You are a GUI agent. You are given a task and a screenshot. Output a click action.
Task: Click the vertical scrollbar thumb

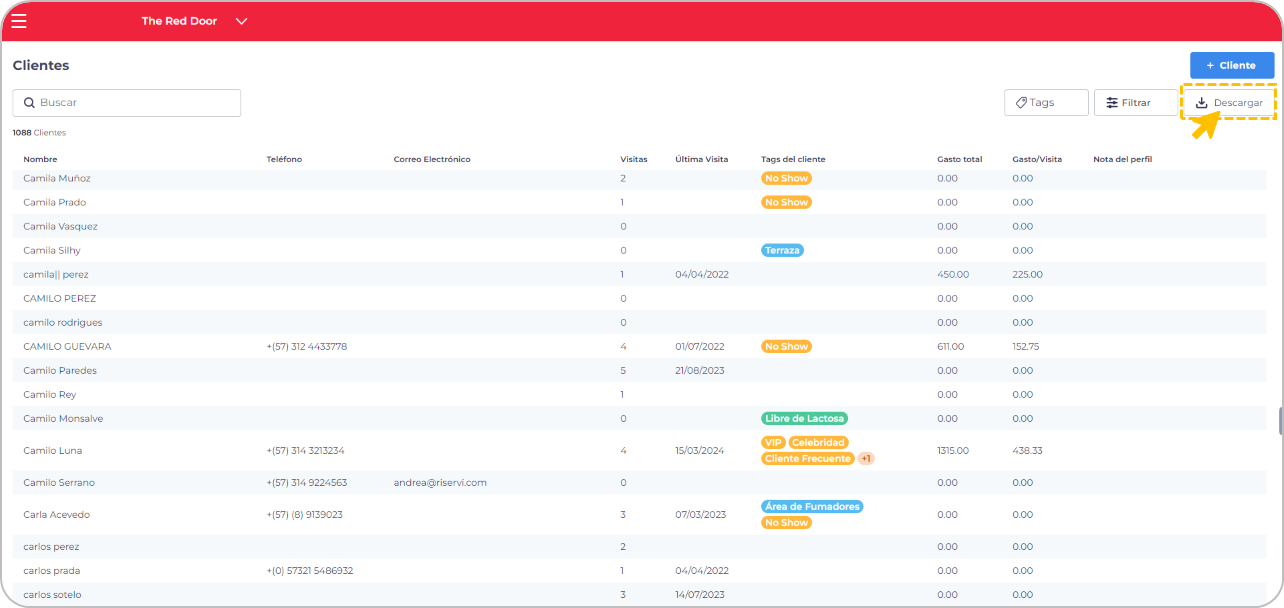[1280, 421]
